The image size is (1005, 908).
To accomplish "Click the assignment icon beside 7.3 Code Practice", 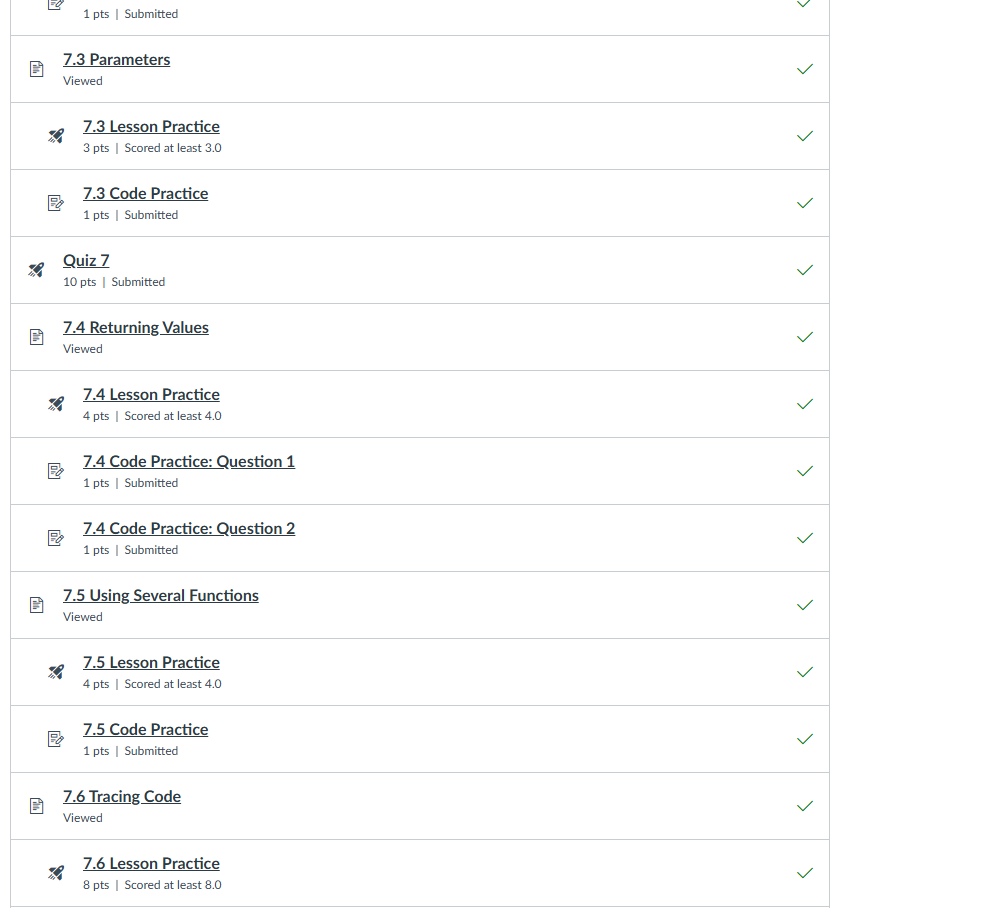I will (57, 203).
